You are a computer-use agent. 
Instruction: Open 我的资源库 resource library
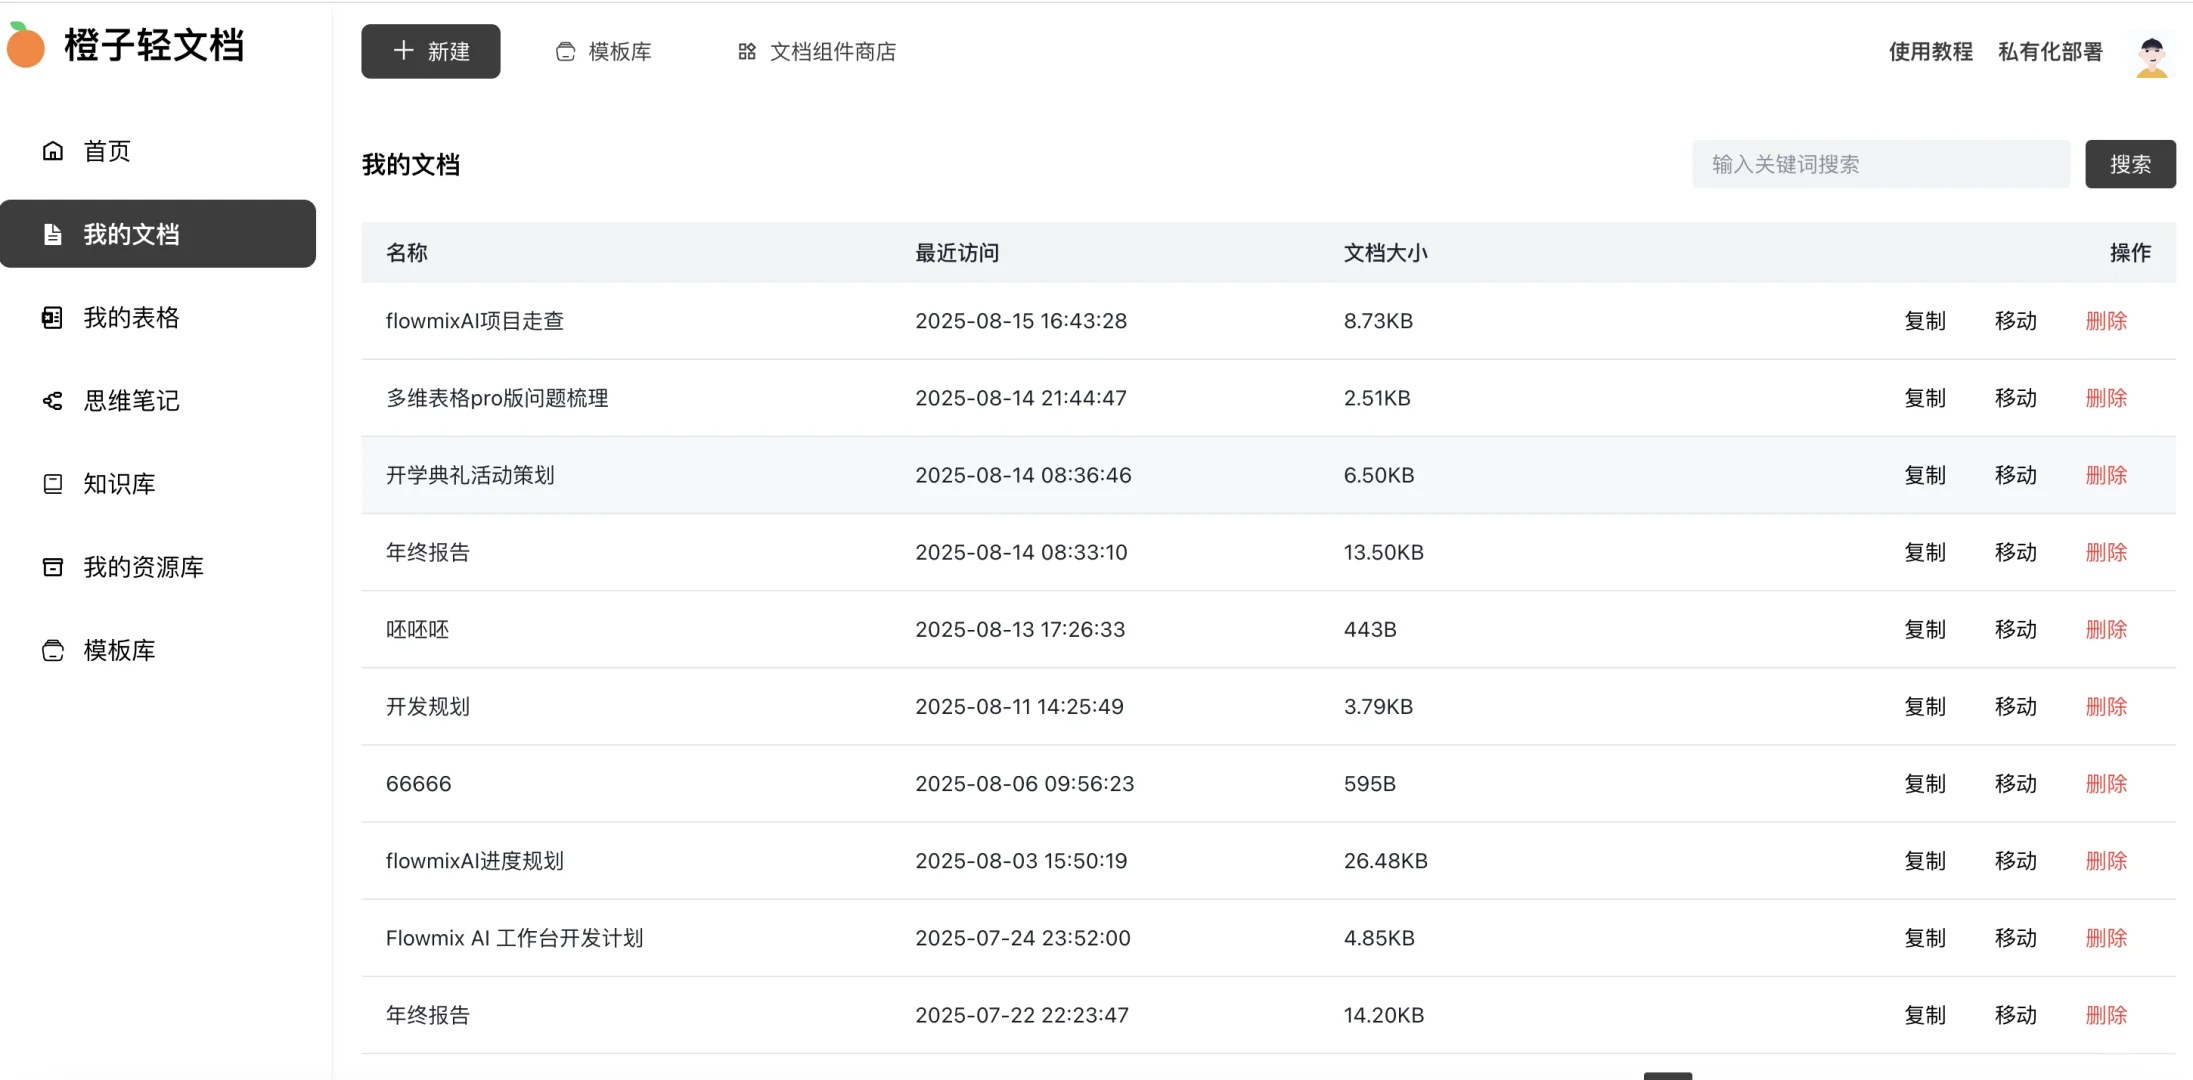click(143, 566)
